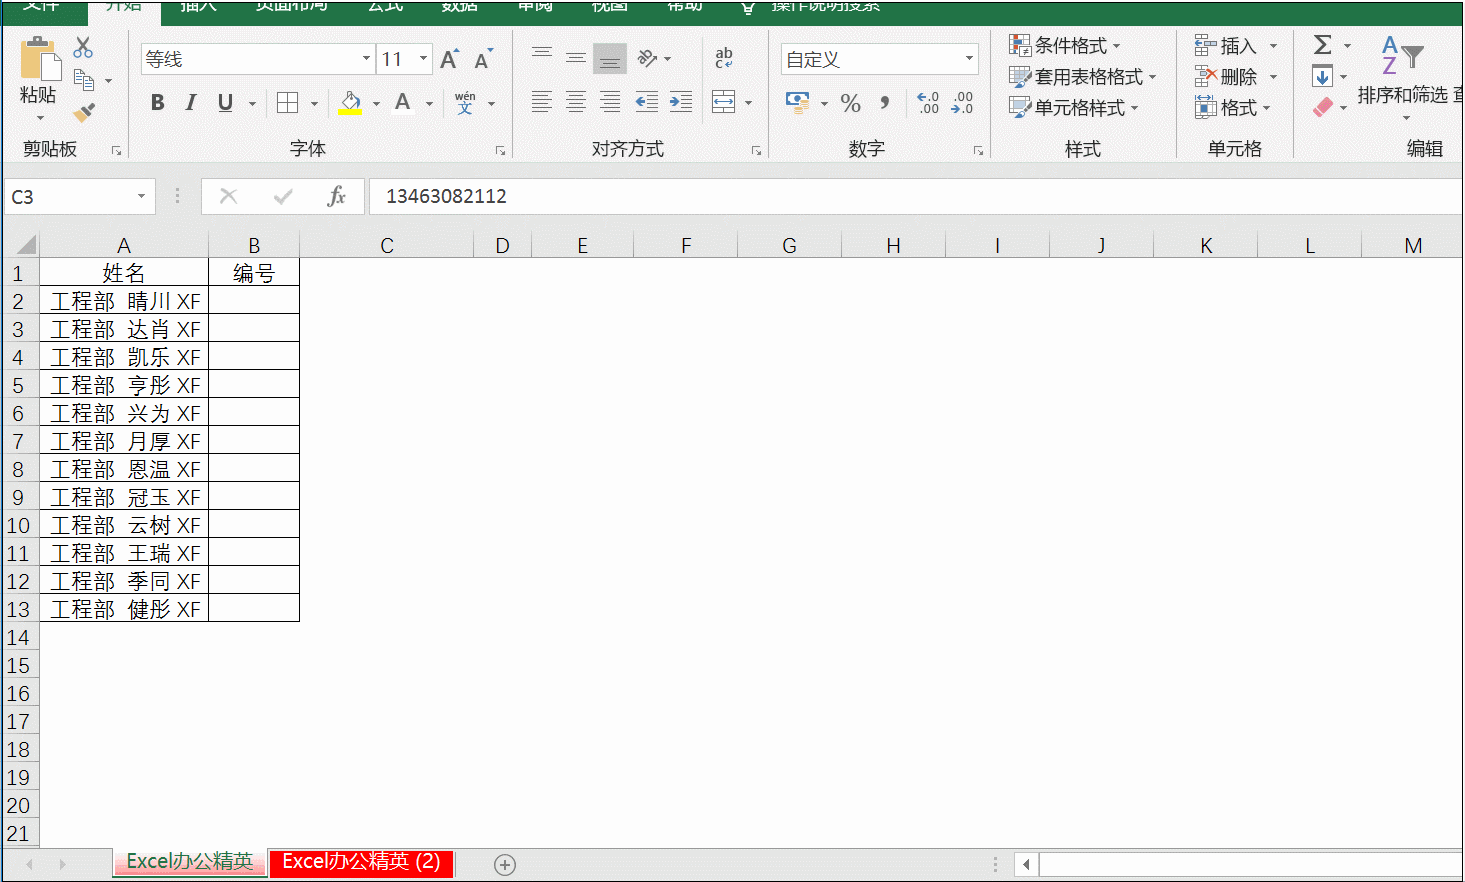Cancel the formula bar entry with X

(x=228, y=196)
